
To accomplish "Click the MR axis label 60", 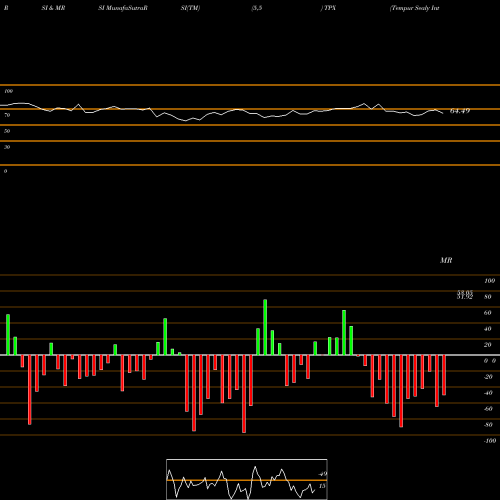I will pyautogui.click(x=487, y=313).
